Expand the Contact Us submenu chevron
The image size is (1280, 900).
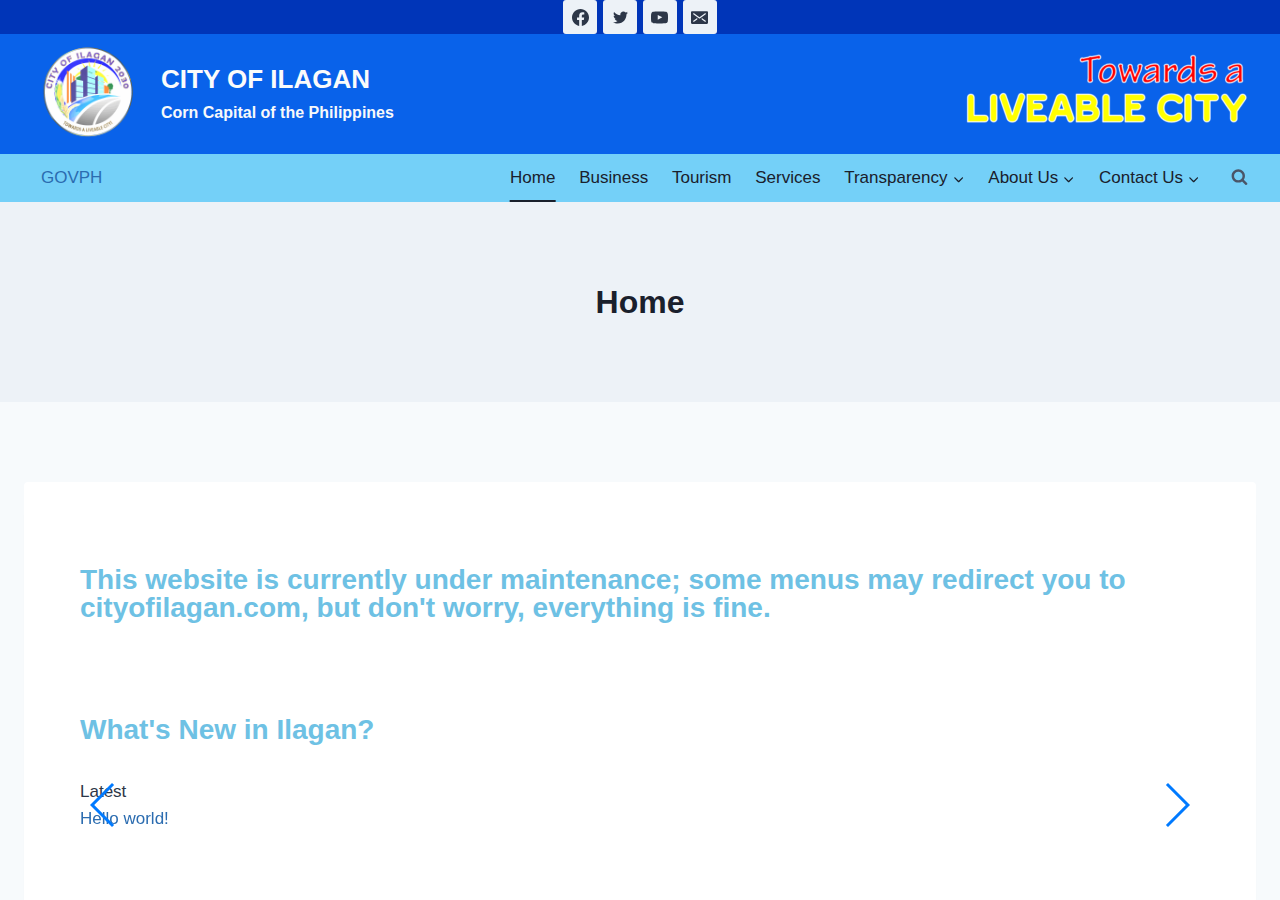1194,179
